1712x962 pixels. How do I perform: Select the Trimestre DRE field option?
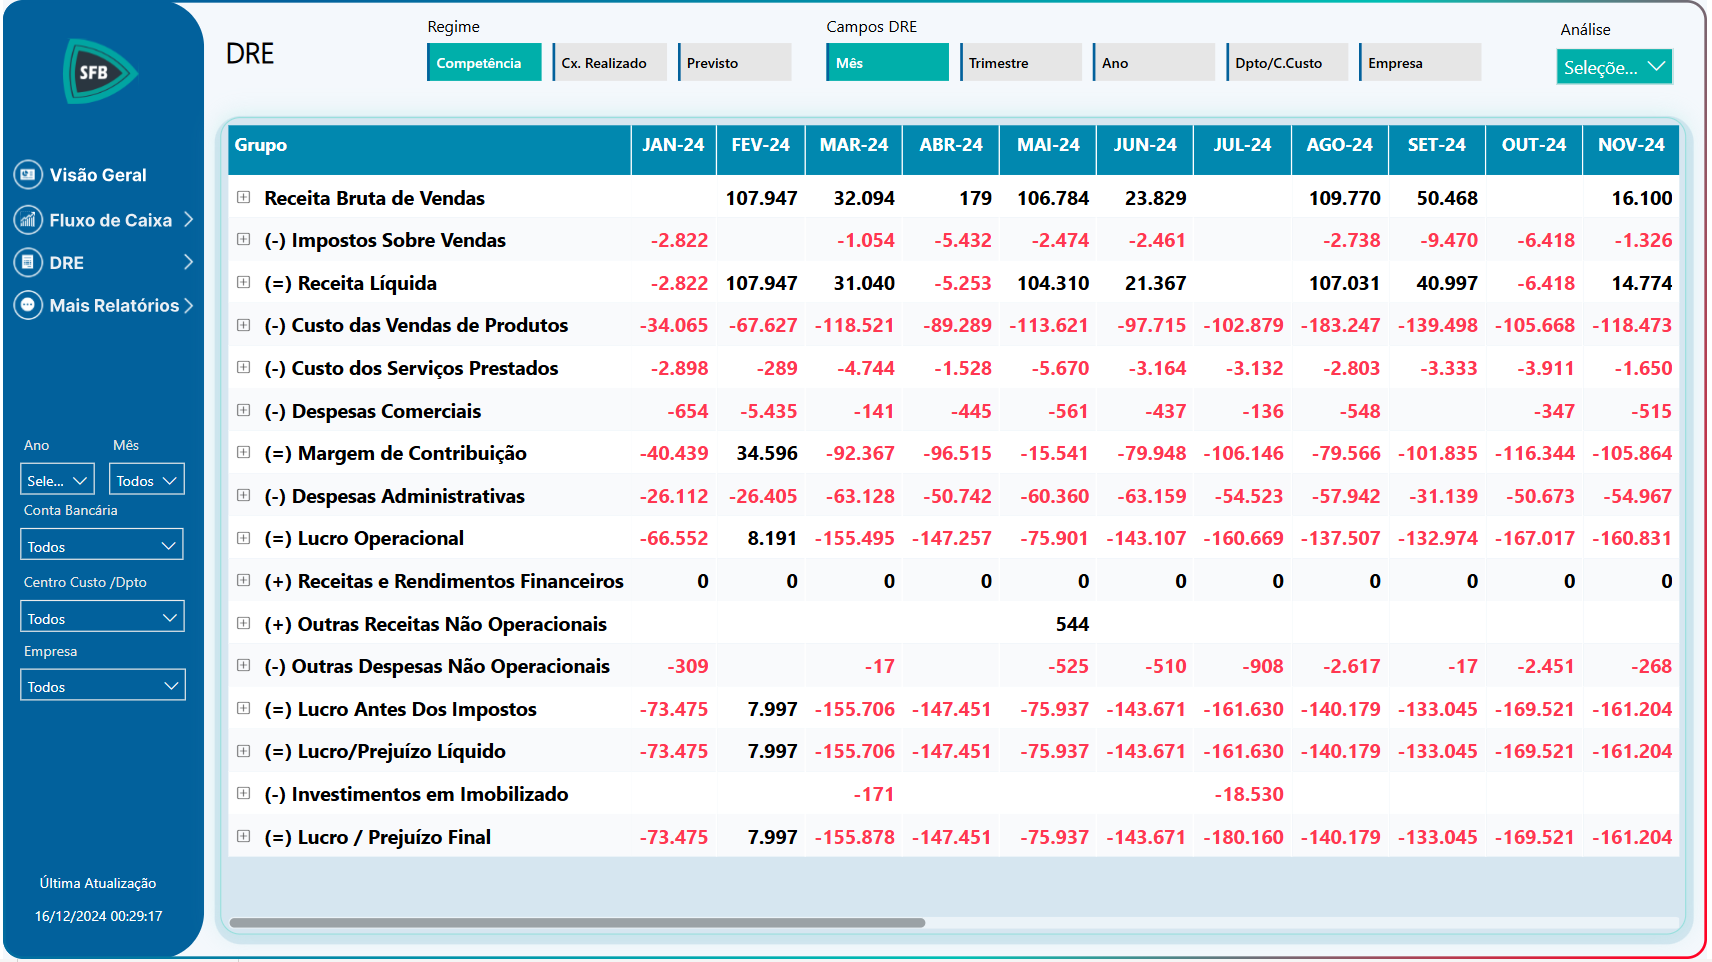pyautogui.click(x=1021, y=62)
